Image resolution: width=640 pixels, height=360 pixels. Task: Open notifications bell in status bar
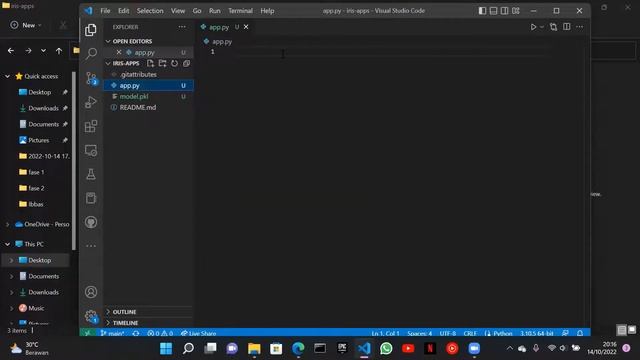point(580,333)
